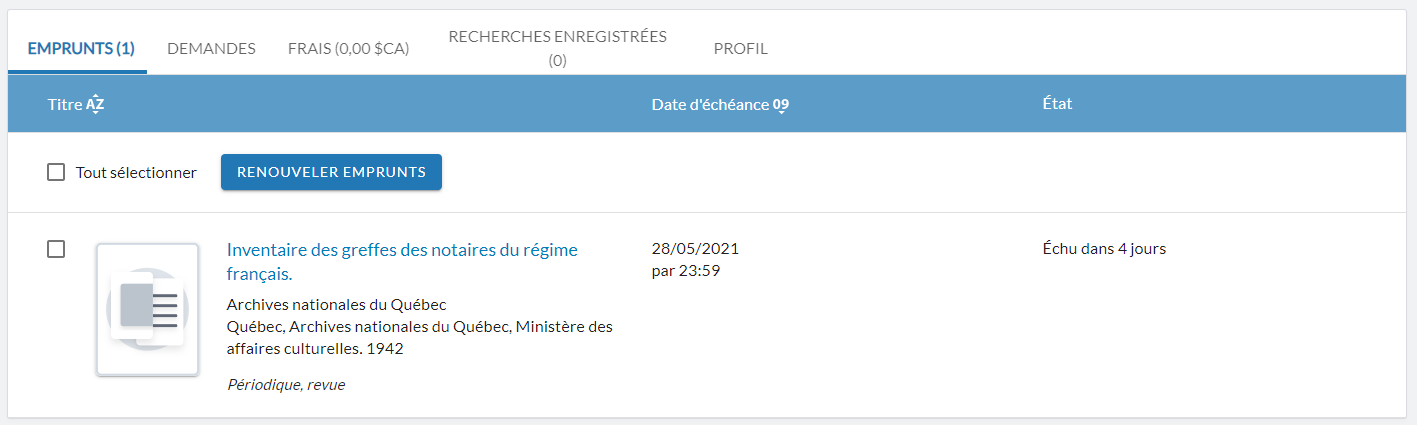Image resolution: width=1417 pixels, height=425 pixels.
Task: Click the RENOUVELER EMPRUNTS button
Action: [x=331, y=172]
